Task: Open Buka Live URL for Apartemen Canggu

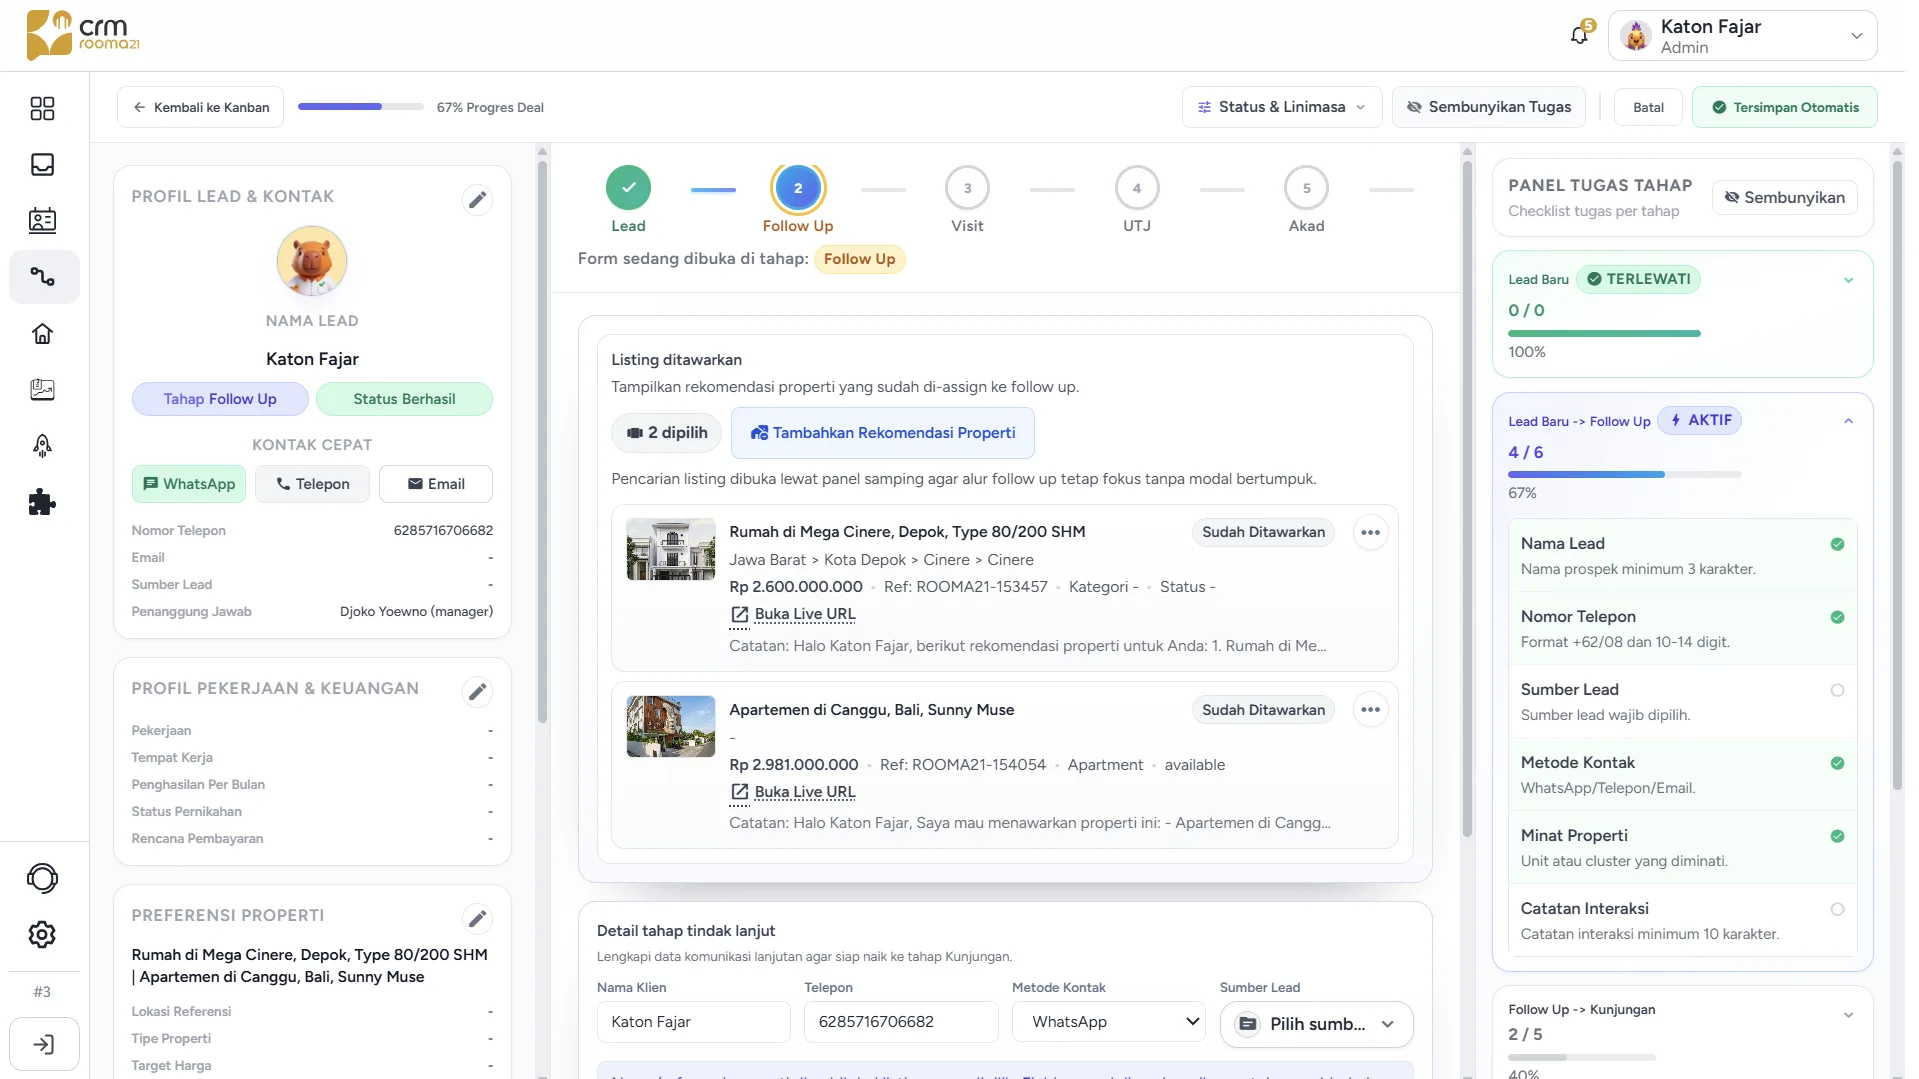Action: coord(793,792)
